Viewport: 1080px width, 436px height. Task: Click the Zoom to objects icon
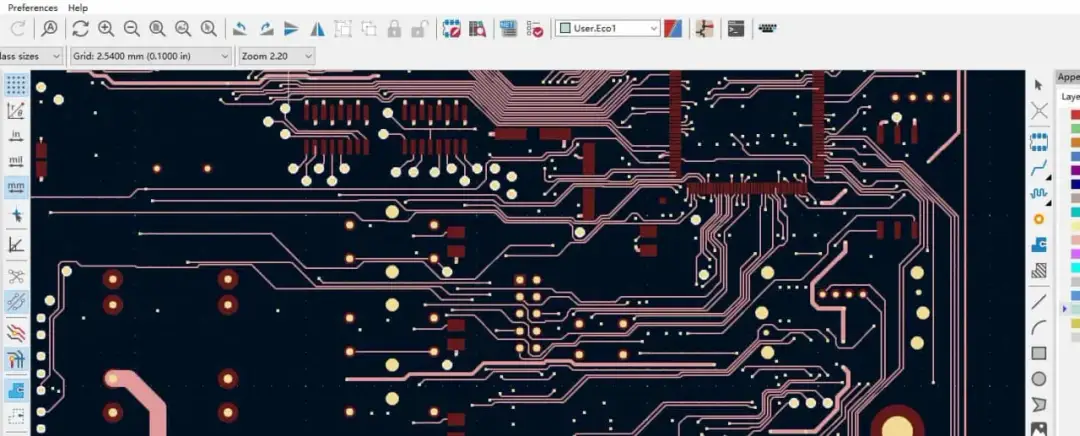click(x=183, y=28)
